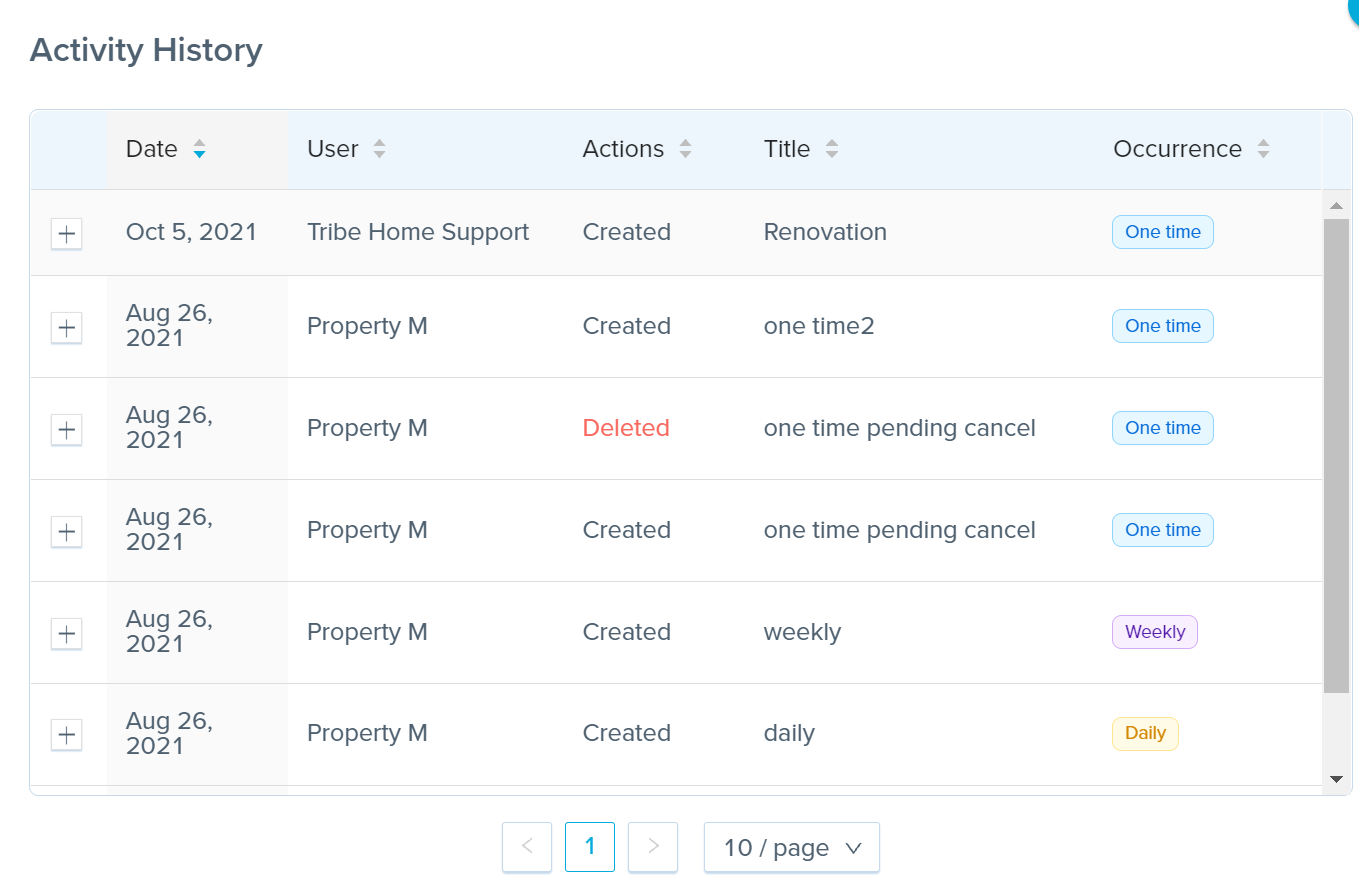Select page 1 in pagination
1359x893 pixels.
coord(590,847)
